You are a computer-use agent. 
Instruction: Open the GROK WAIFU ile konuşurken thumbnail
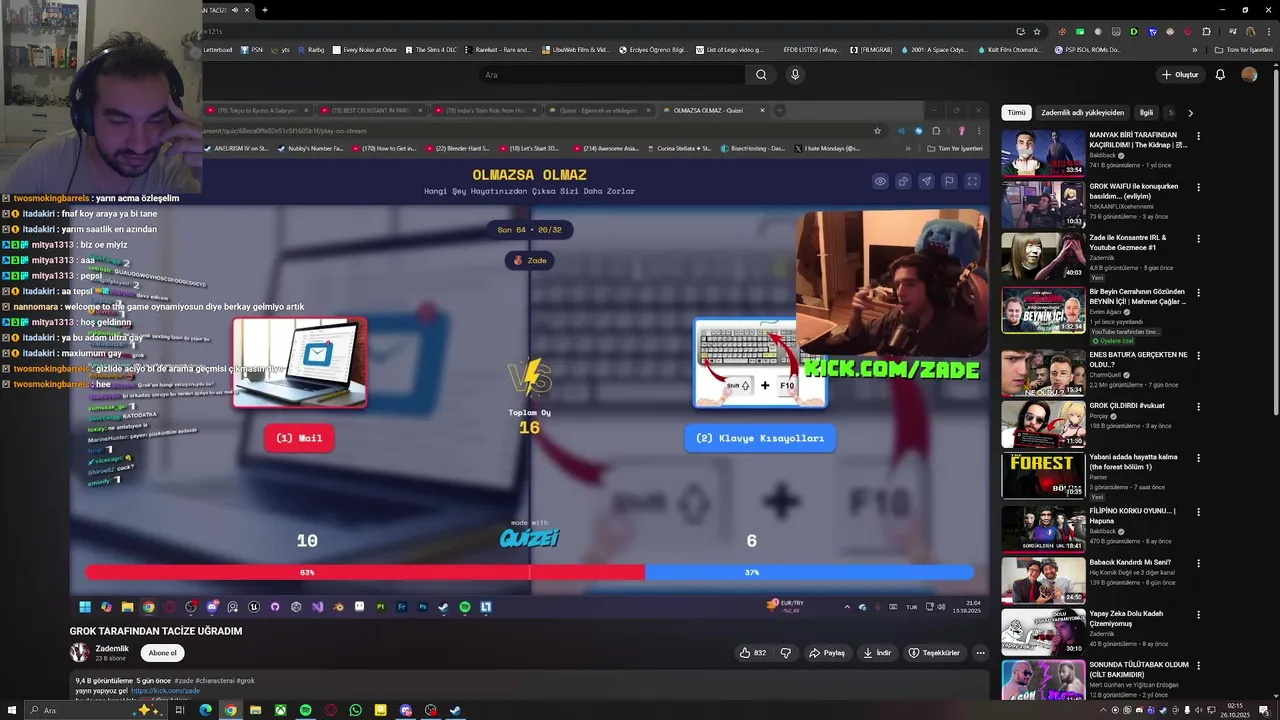tap(1043, 205)
